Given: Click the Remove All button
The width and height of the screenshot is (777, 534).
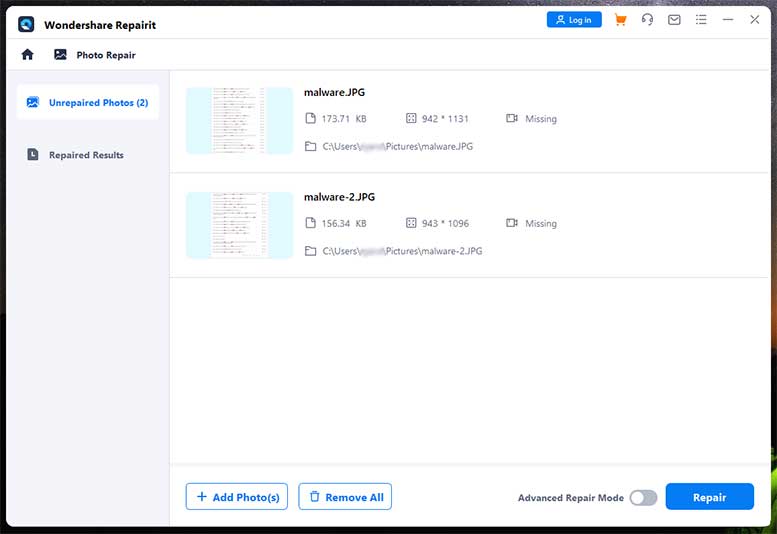Looking at the screenshot, I should tap(345, 496).
